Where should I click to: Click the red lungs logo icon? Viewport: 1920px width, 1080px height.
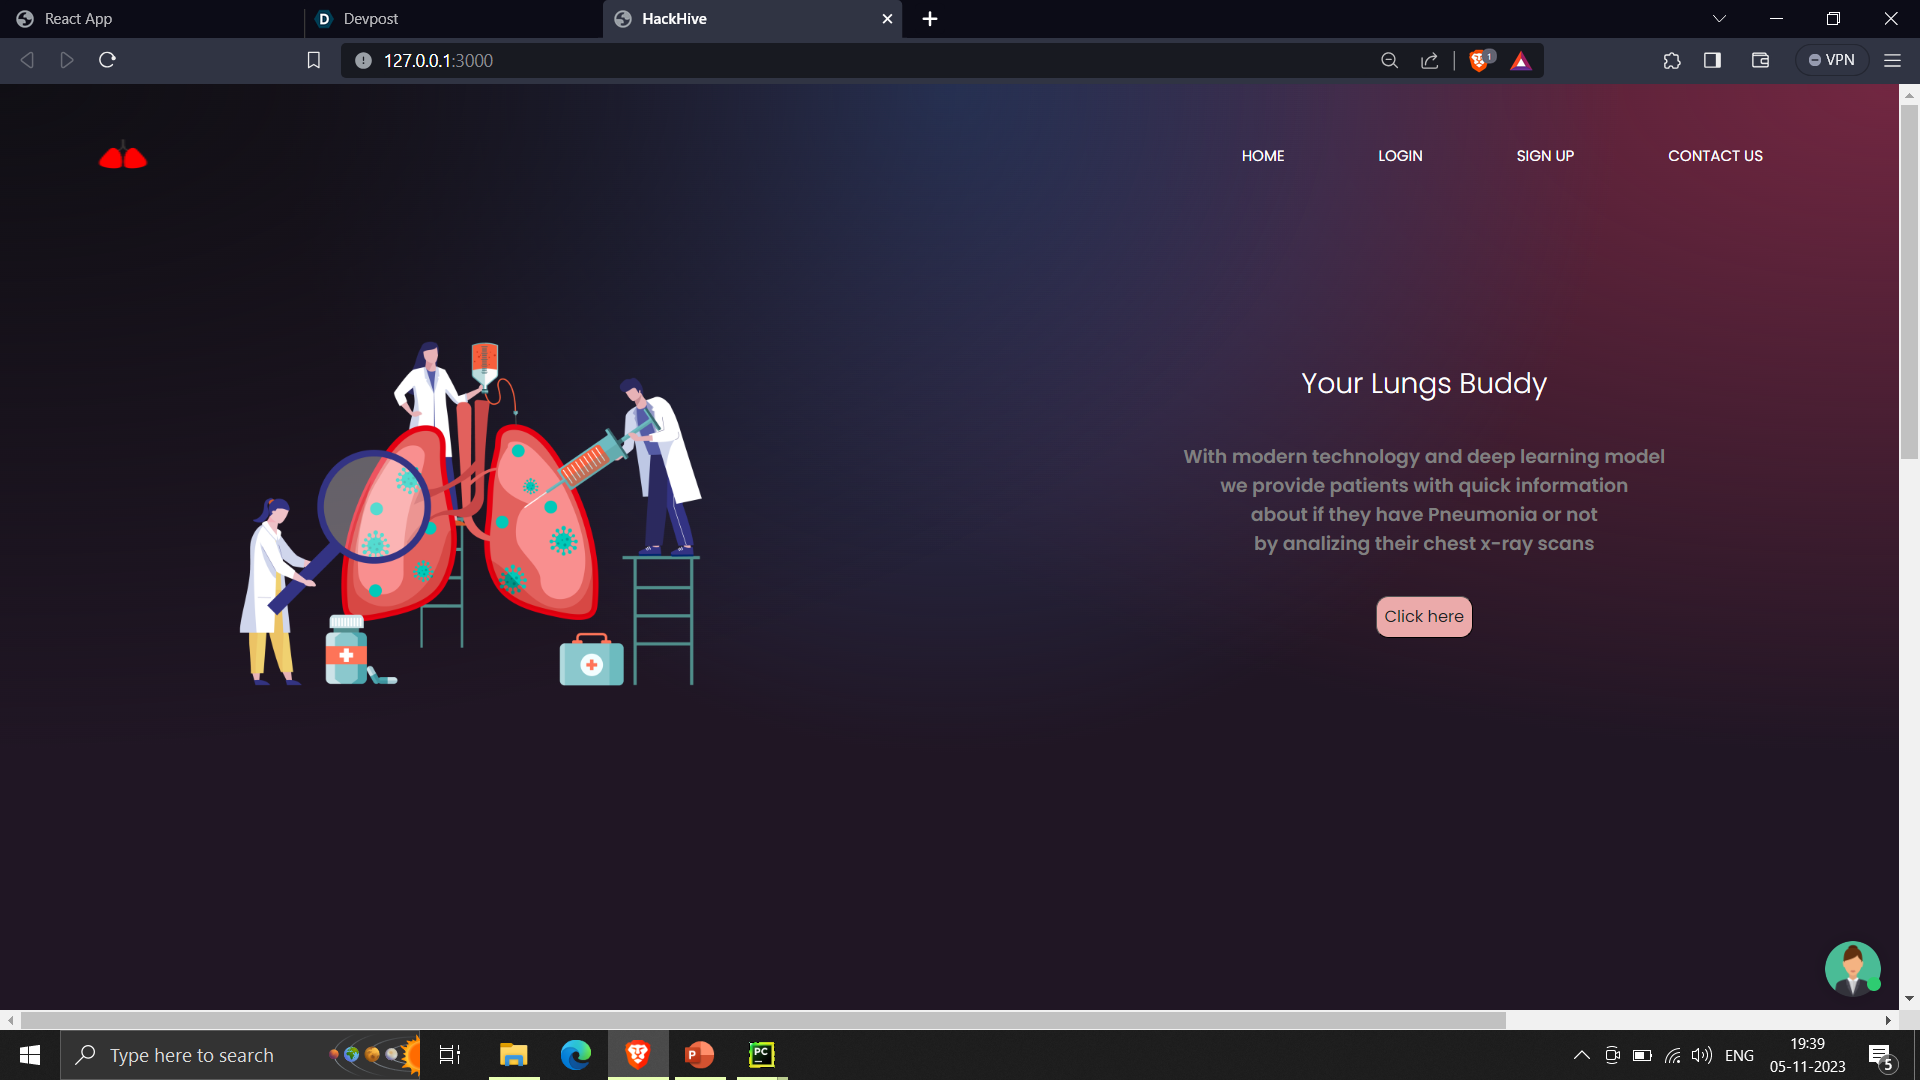coord(123,156)
